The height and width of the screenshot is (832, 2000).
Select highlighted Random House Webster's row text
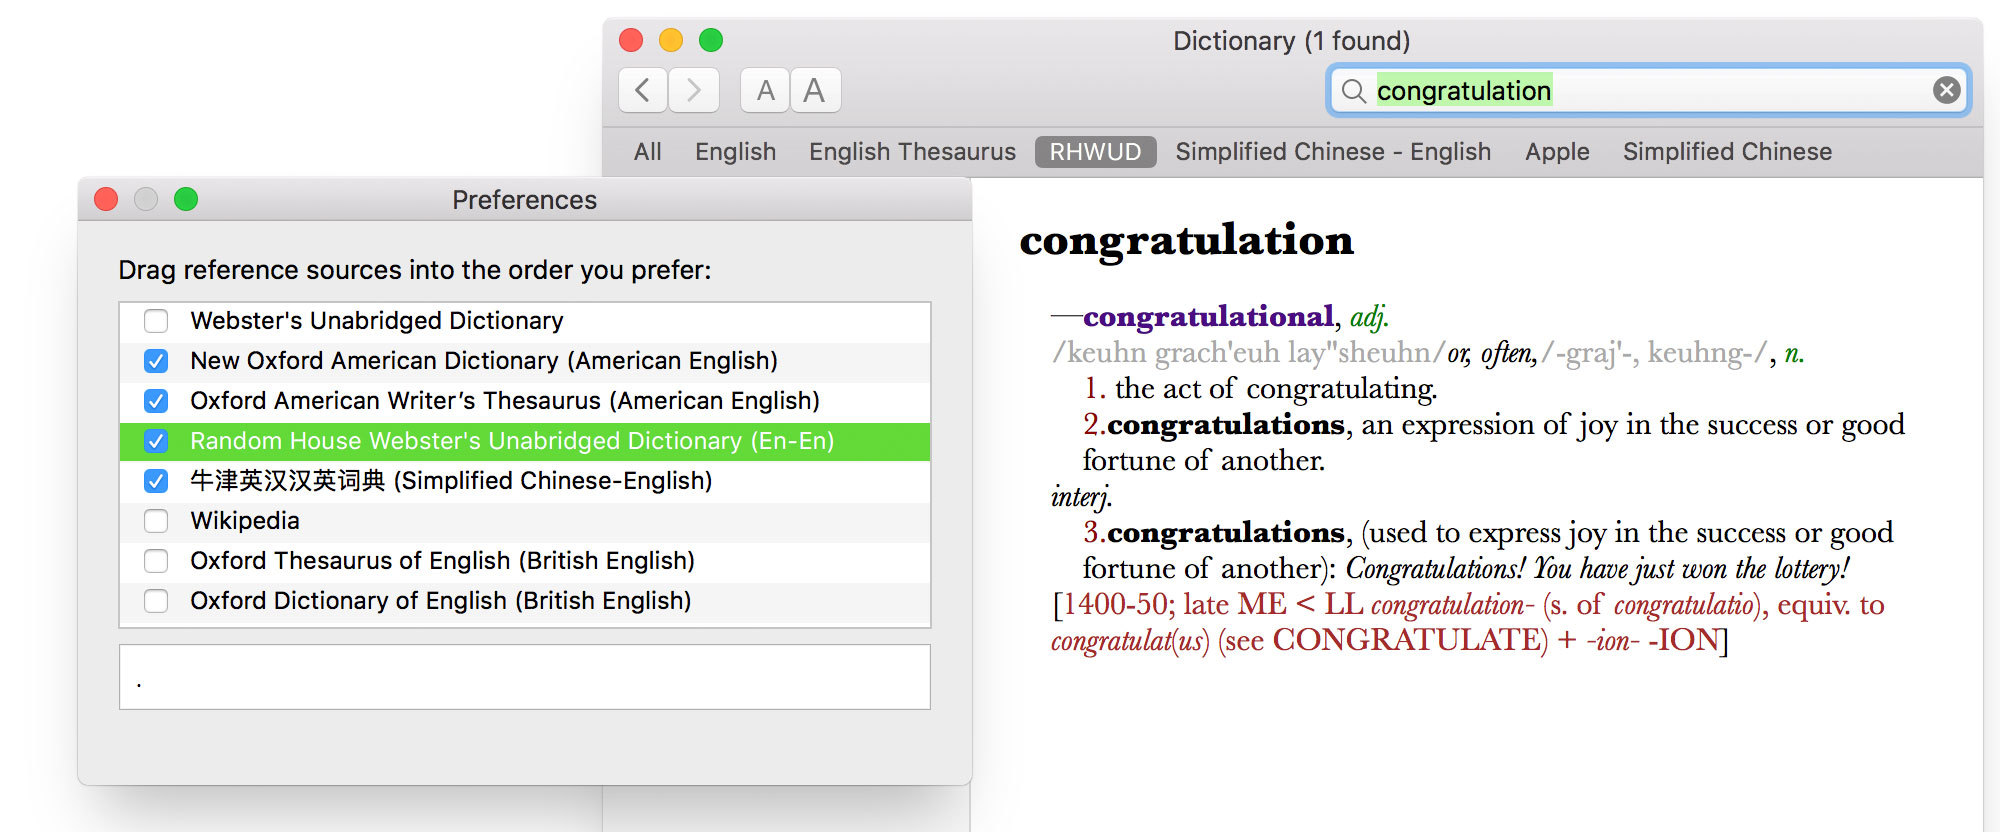click(x=512, y=441)
